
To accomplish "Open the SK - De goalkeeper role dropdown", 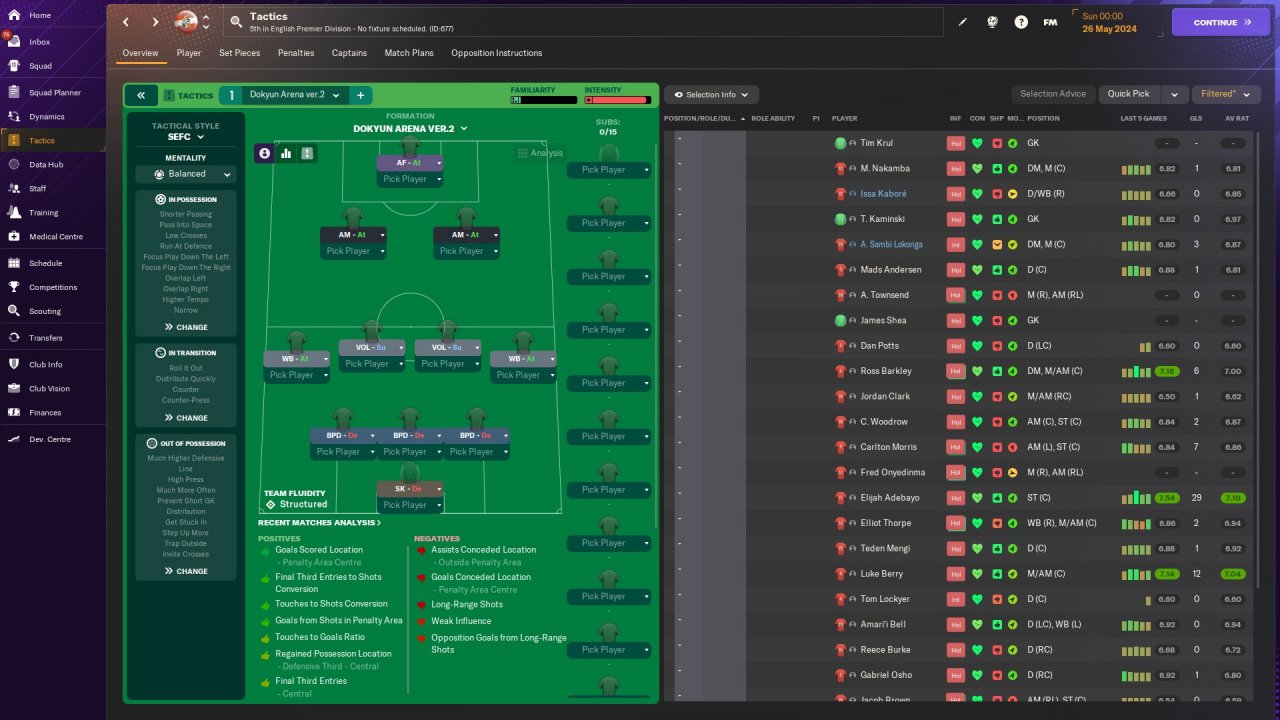I will click(x=410, y=488).
